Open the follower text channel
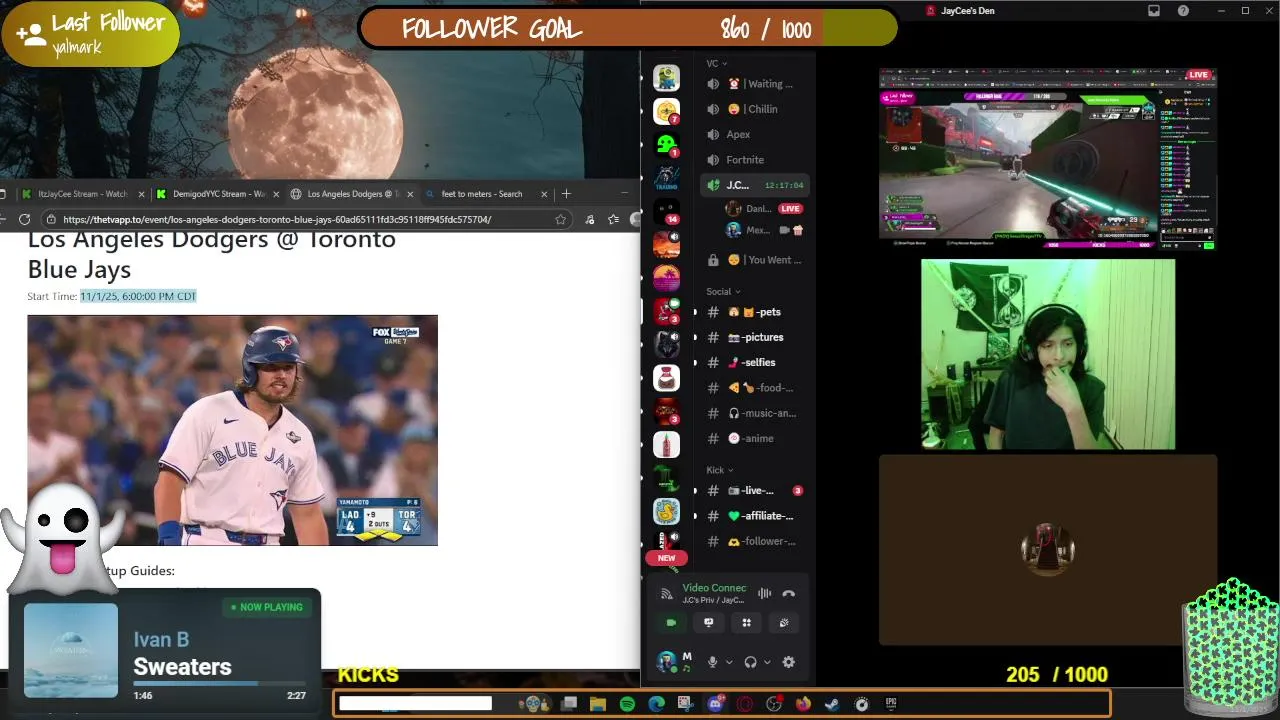The width and height of the screenshot is (1280, 720). (x=757, y=541)
